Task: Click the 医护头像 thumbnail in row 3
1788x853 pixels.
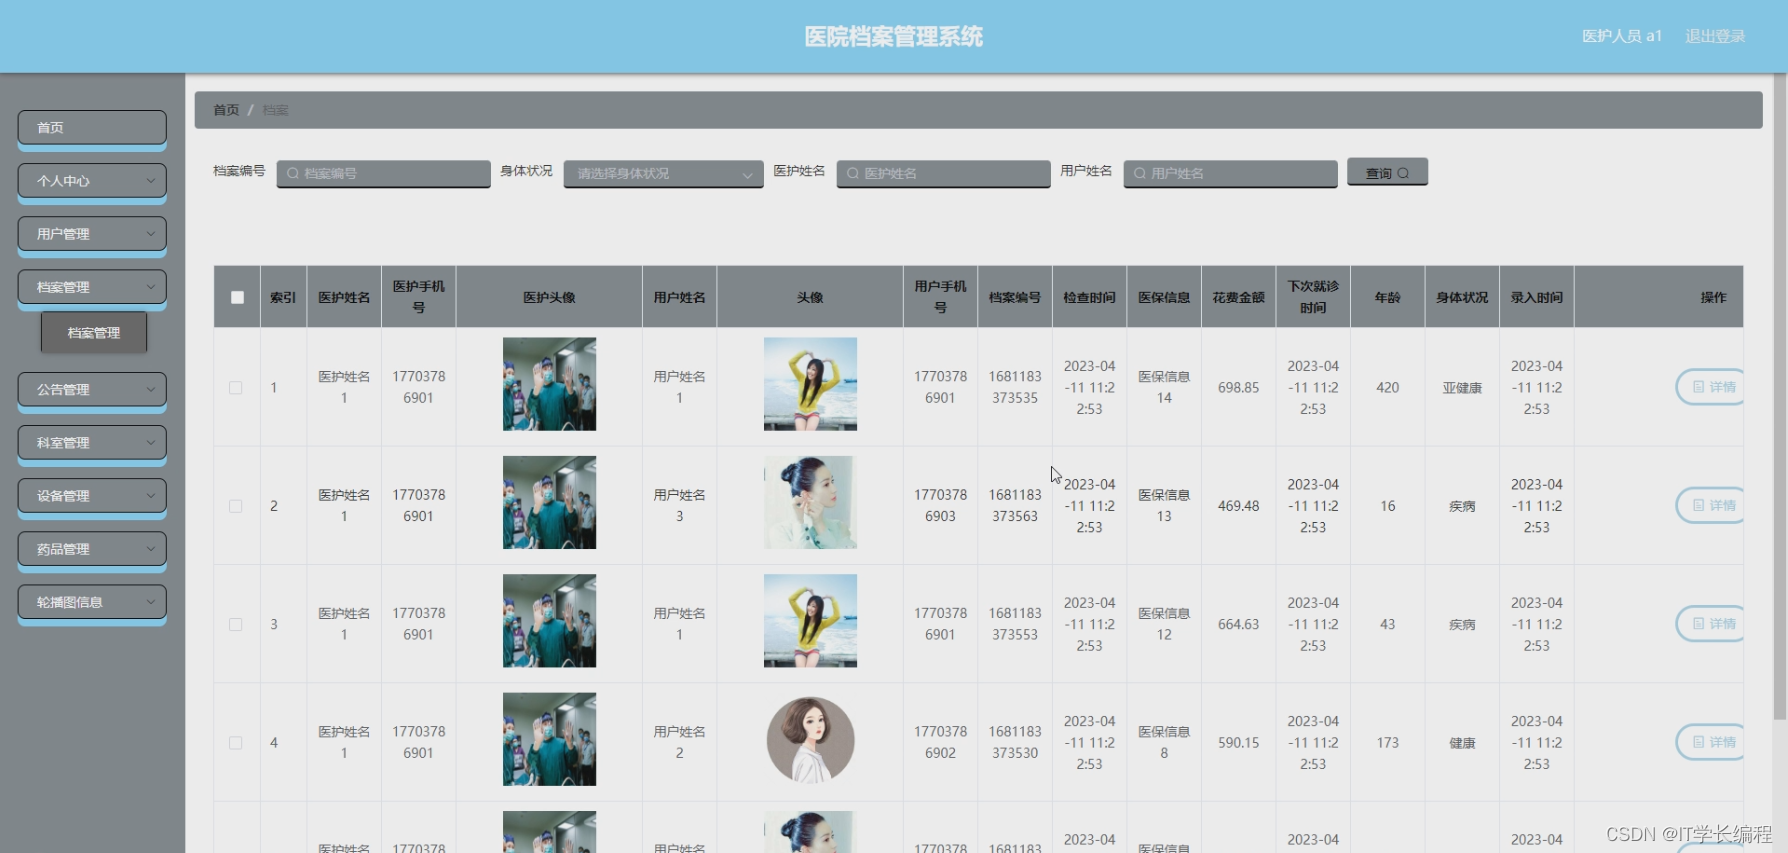Action: click(x=549, y=621)
